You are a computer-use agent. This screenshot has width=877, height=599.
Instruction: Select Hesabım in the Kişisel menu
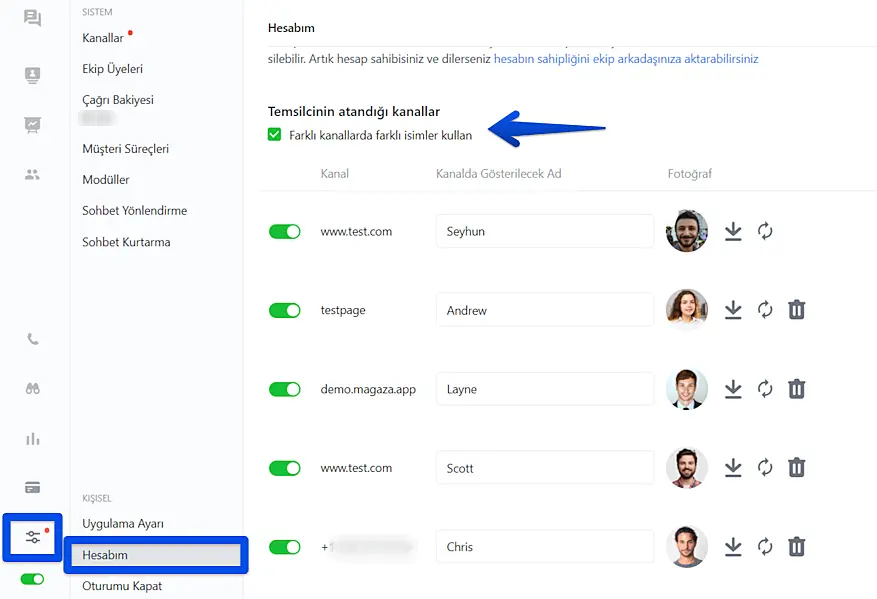click(105, 555)
